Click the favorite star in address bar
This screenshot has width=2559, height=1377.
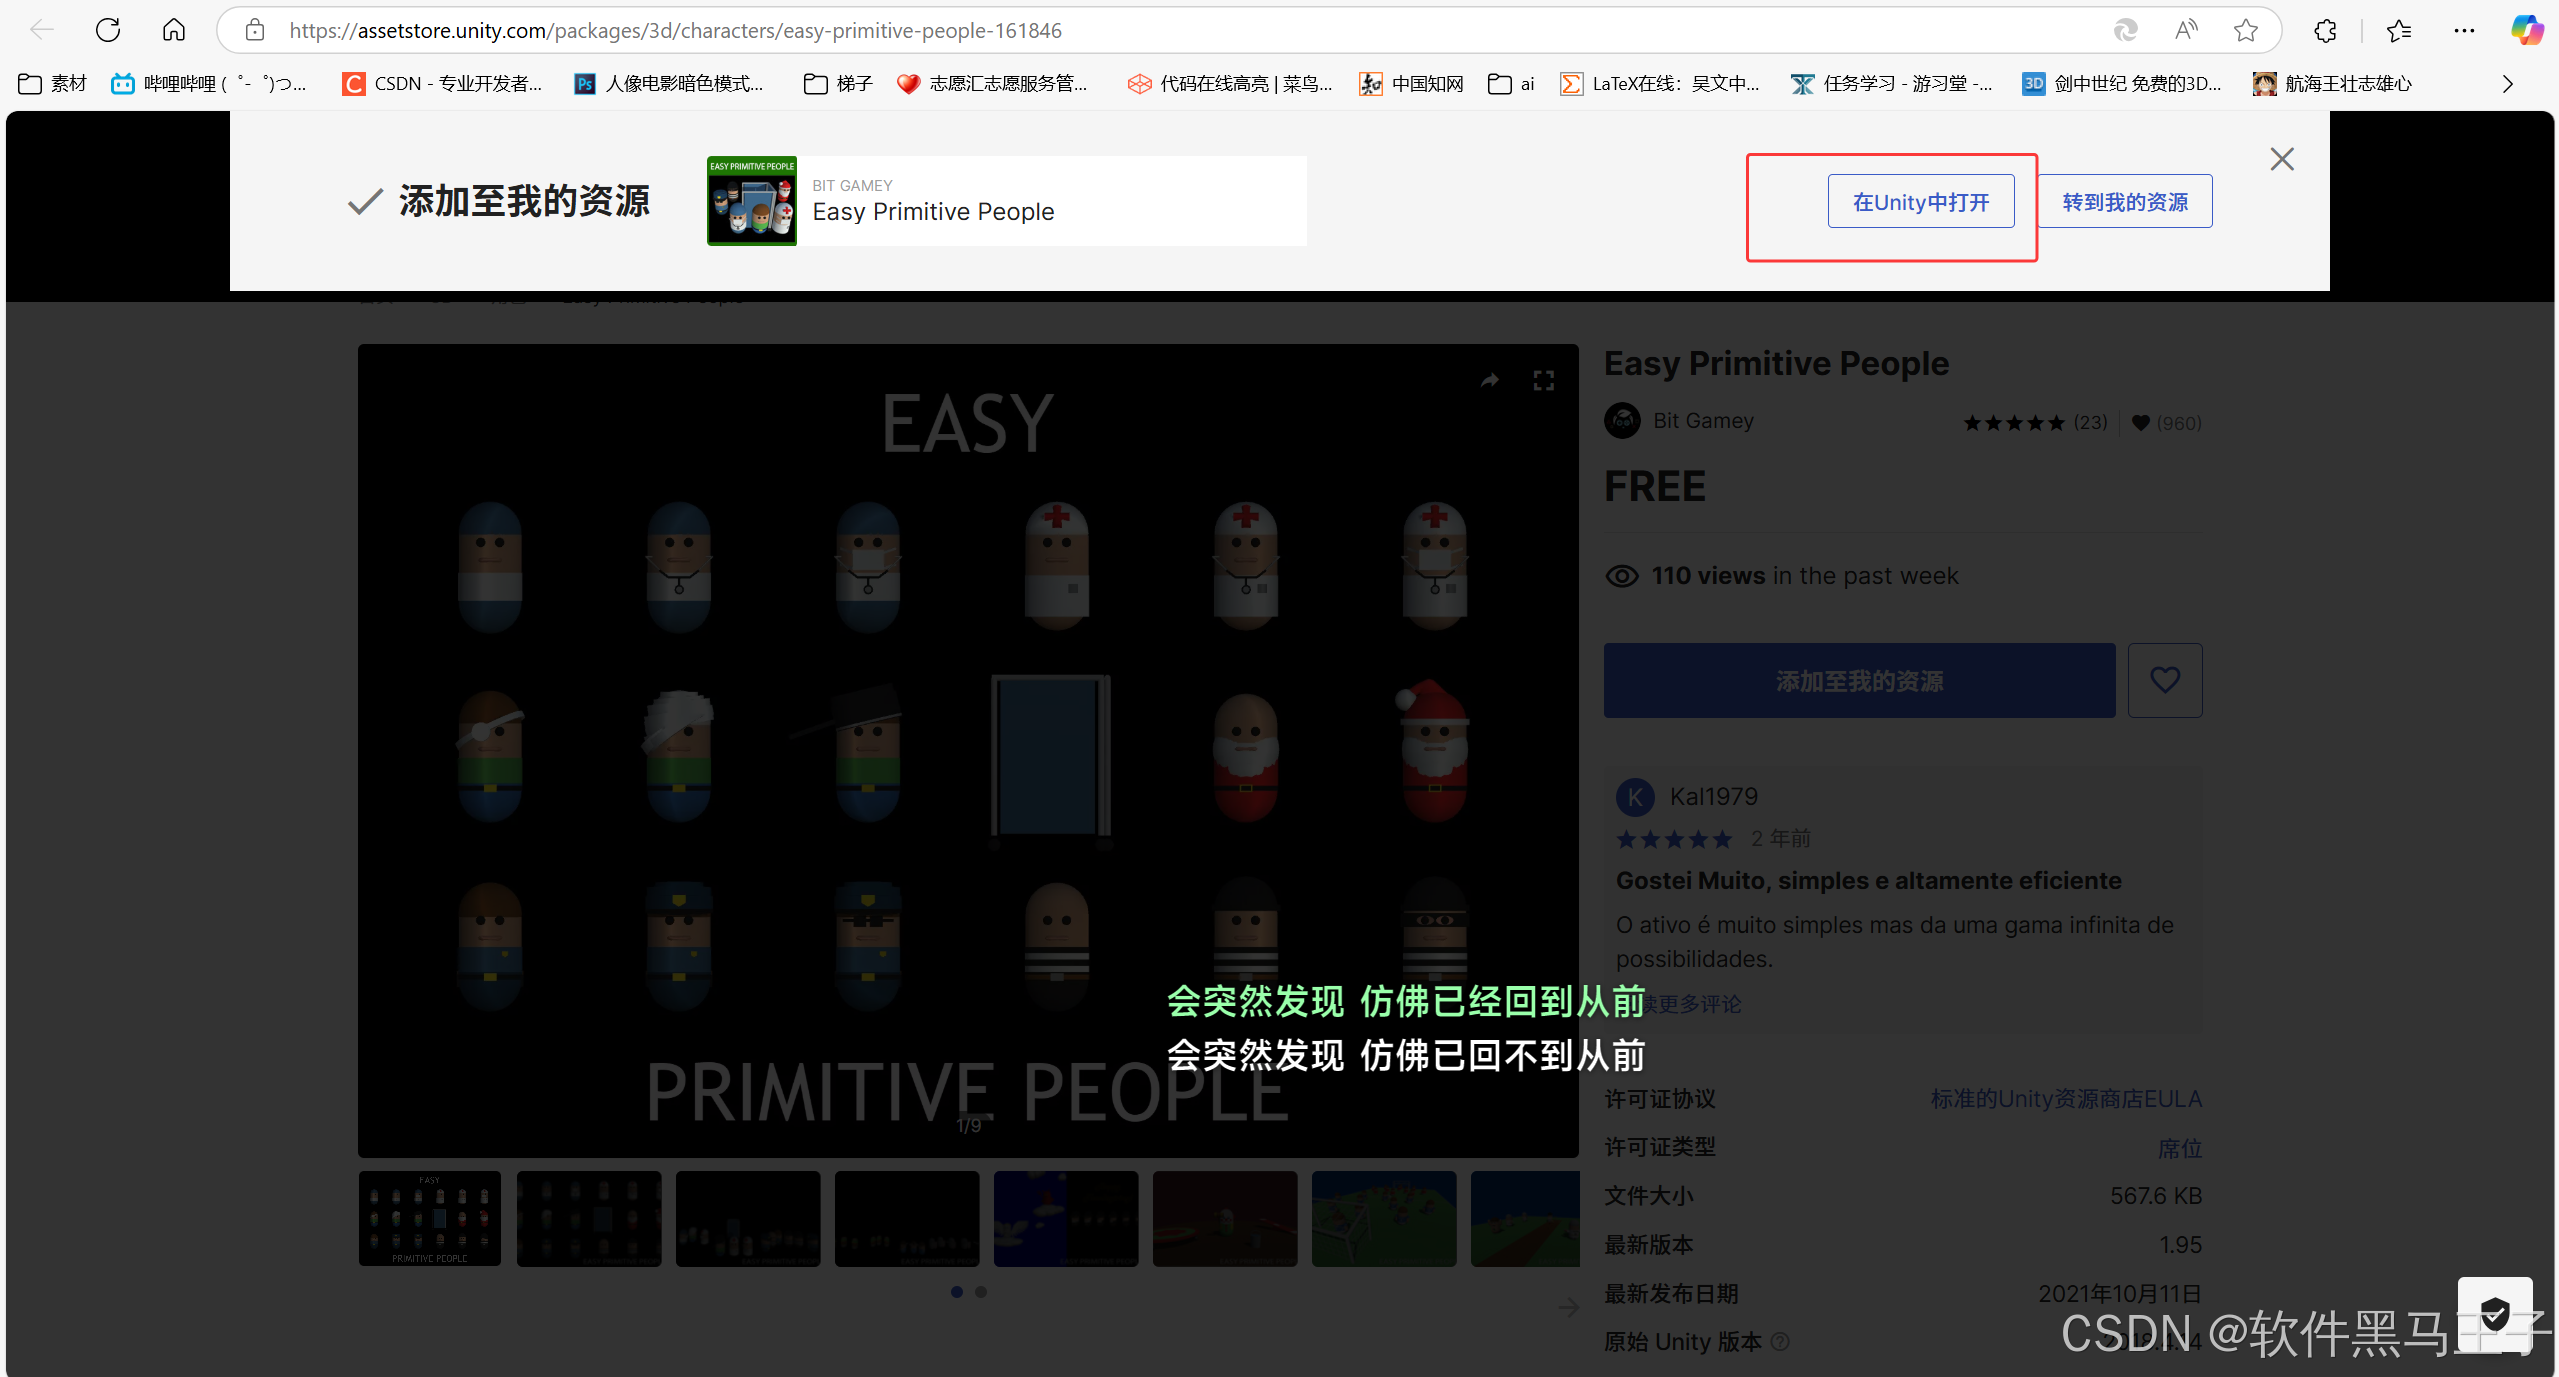coord(2246,30)
